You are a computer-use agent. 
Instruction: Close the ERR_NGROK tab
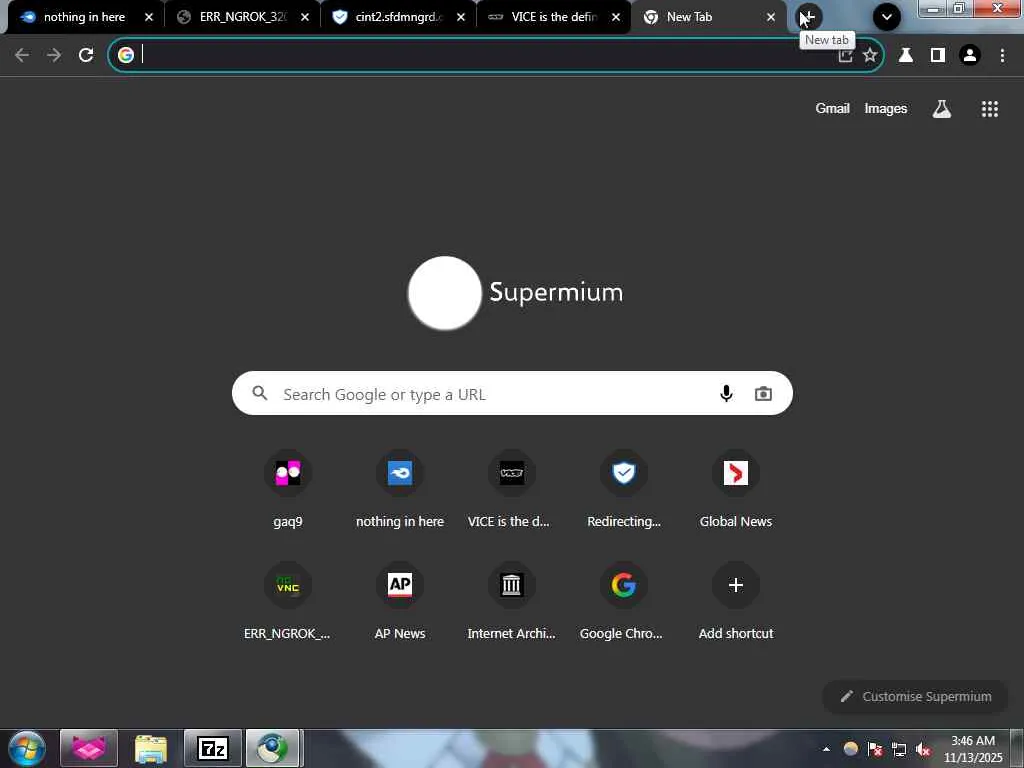pos(304,18)
